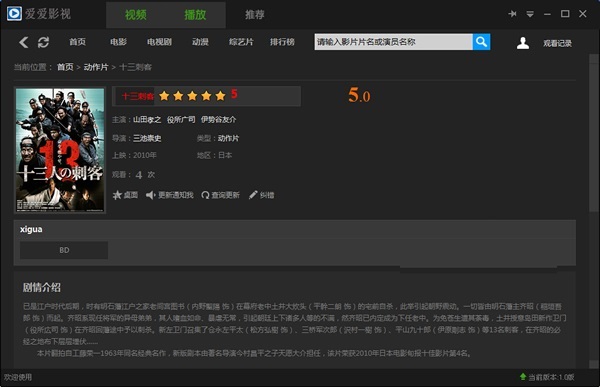Click actor link 役所广司
Screen dimensions: 600x387
(x=181, y=120)
